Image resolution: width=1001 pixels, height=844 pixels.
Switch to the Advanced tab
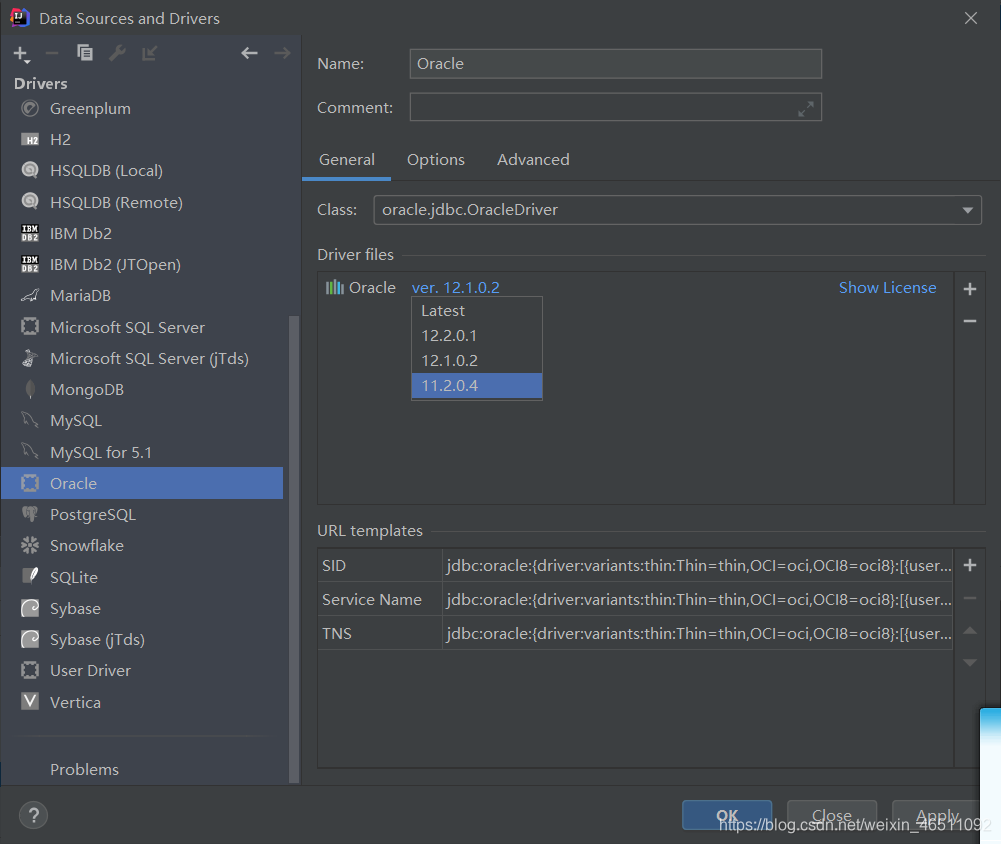pyautogui.click(x=533, y=160)
